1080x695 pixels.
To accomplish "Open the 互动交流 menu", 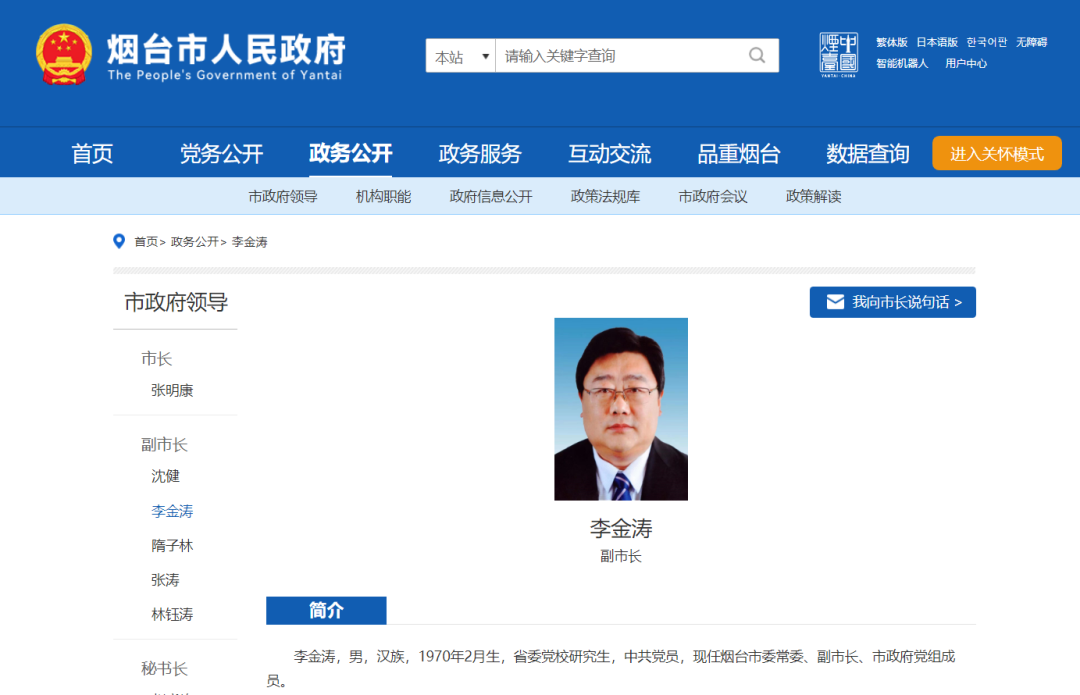I will (x=609, y=152).
